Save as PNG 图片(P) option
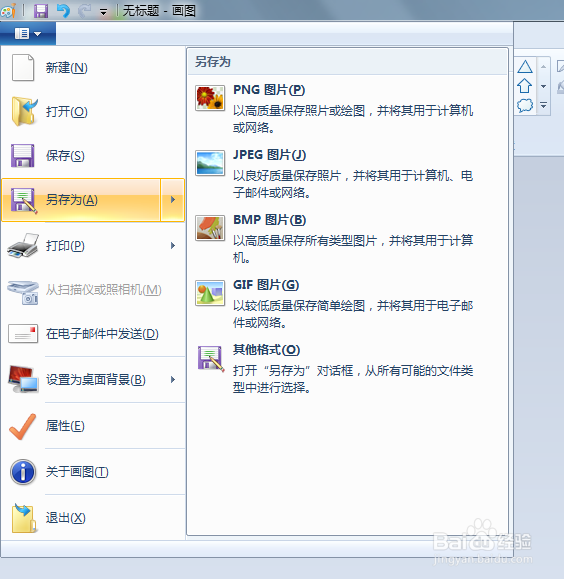This screenshot has width=564, height=579. tap(347, 108)
